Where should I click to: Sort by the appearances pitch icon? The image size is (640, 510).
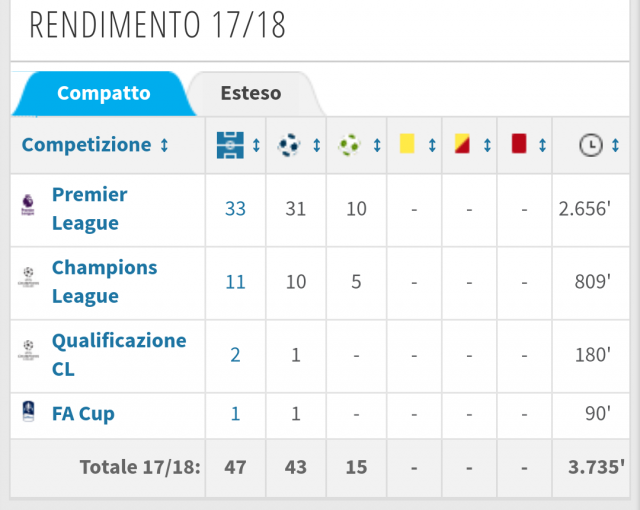[230, 145]
